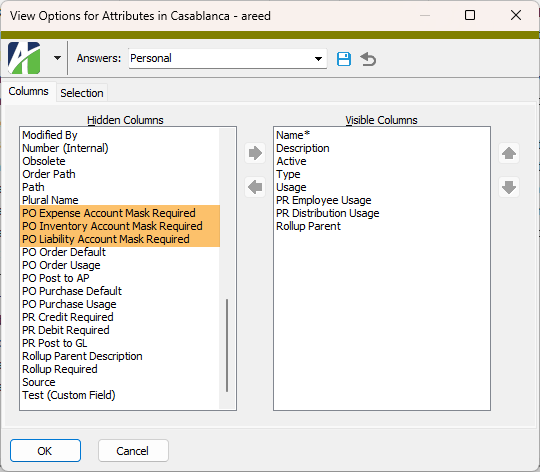Click the save answers floppy disk icon

[343, 59]
